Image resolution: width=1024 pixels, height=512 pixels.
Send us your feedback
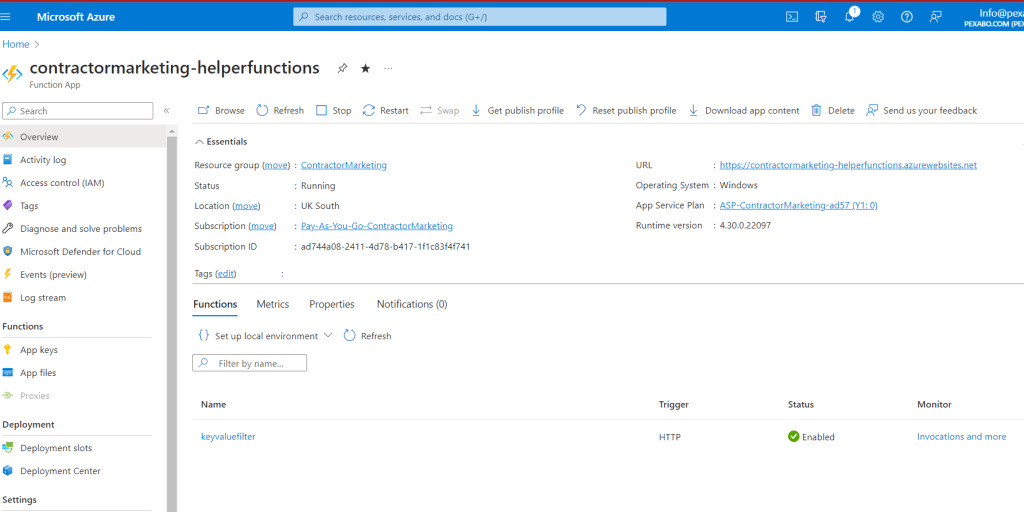click(x=921, y=111)
